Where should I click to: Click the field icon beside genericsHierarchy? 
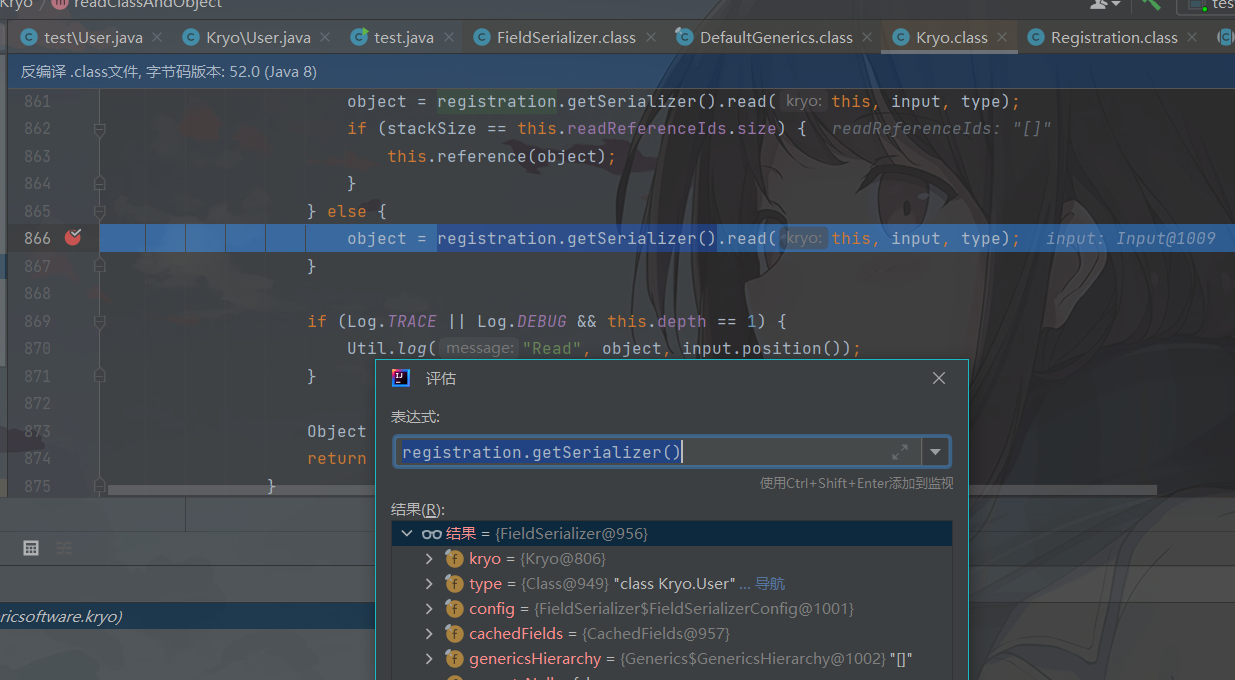coord(454,659)
